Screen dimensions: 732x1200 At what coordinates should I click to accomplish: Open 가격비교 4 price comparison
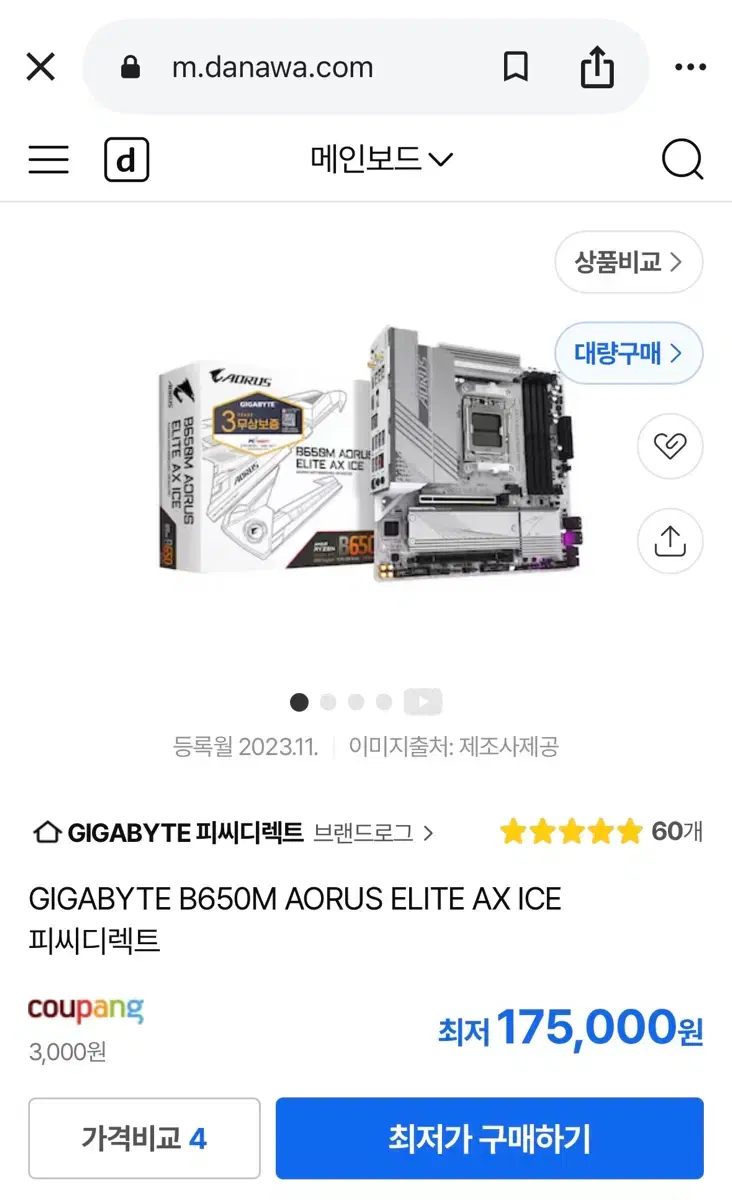pos(144,1138)
